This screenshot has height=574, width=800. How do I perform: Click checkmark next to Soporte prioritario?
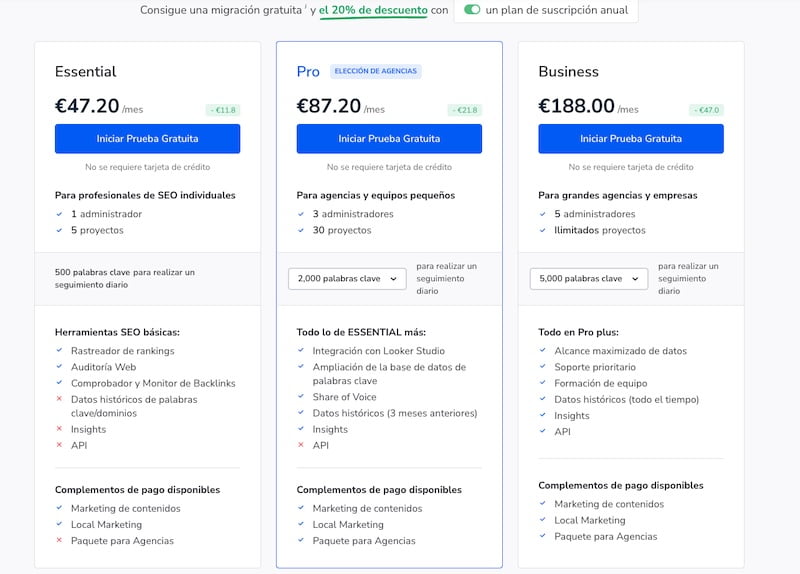point(543,367)
